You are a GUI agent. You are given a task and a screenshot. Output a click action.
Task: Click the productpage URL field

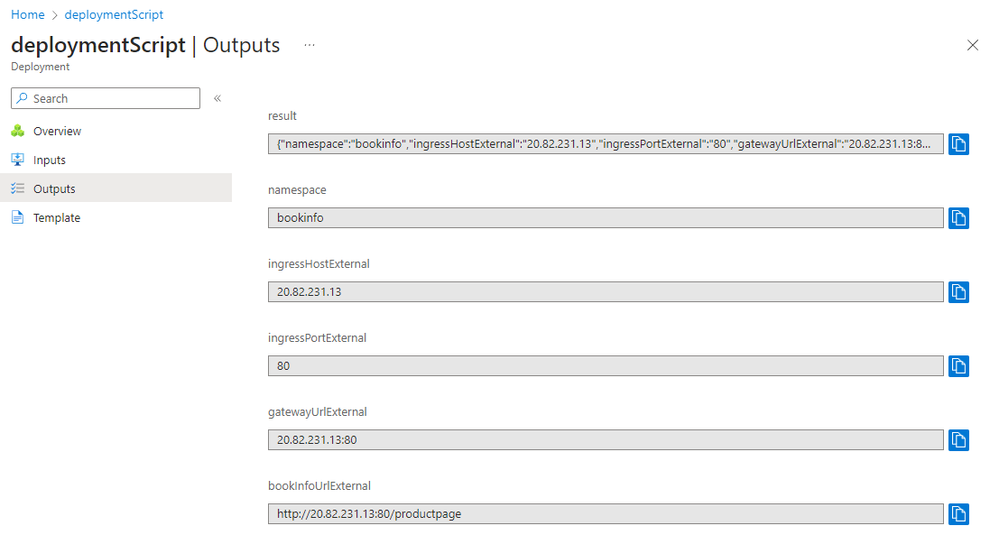pyautogui.click(x=605, y=514)
